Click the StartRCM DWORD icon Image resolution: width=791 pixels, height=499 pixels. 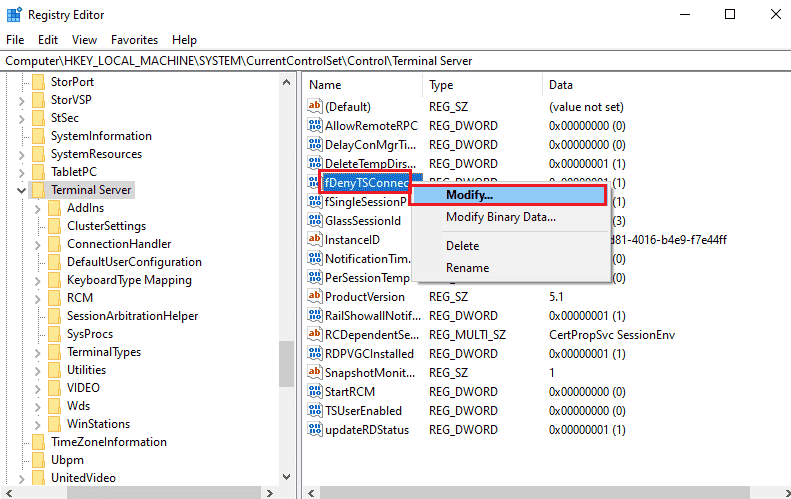(315, 391)
